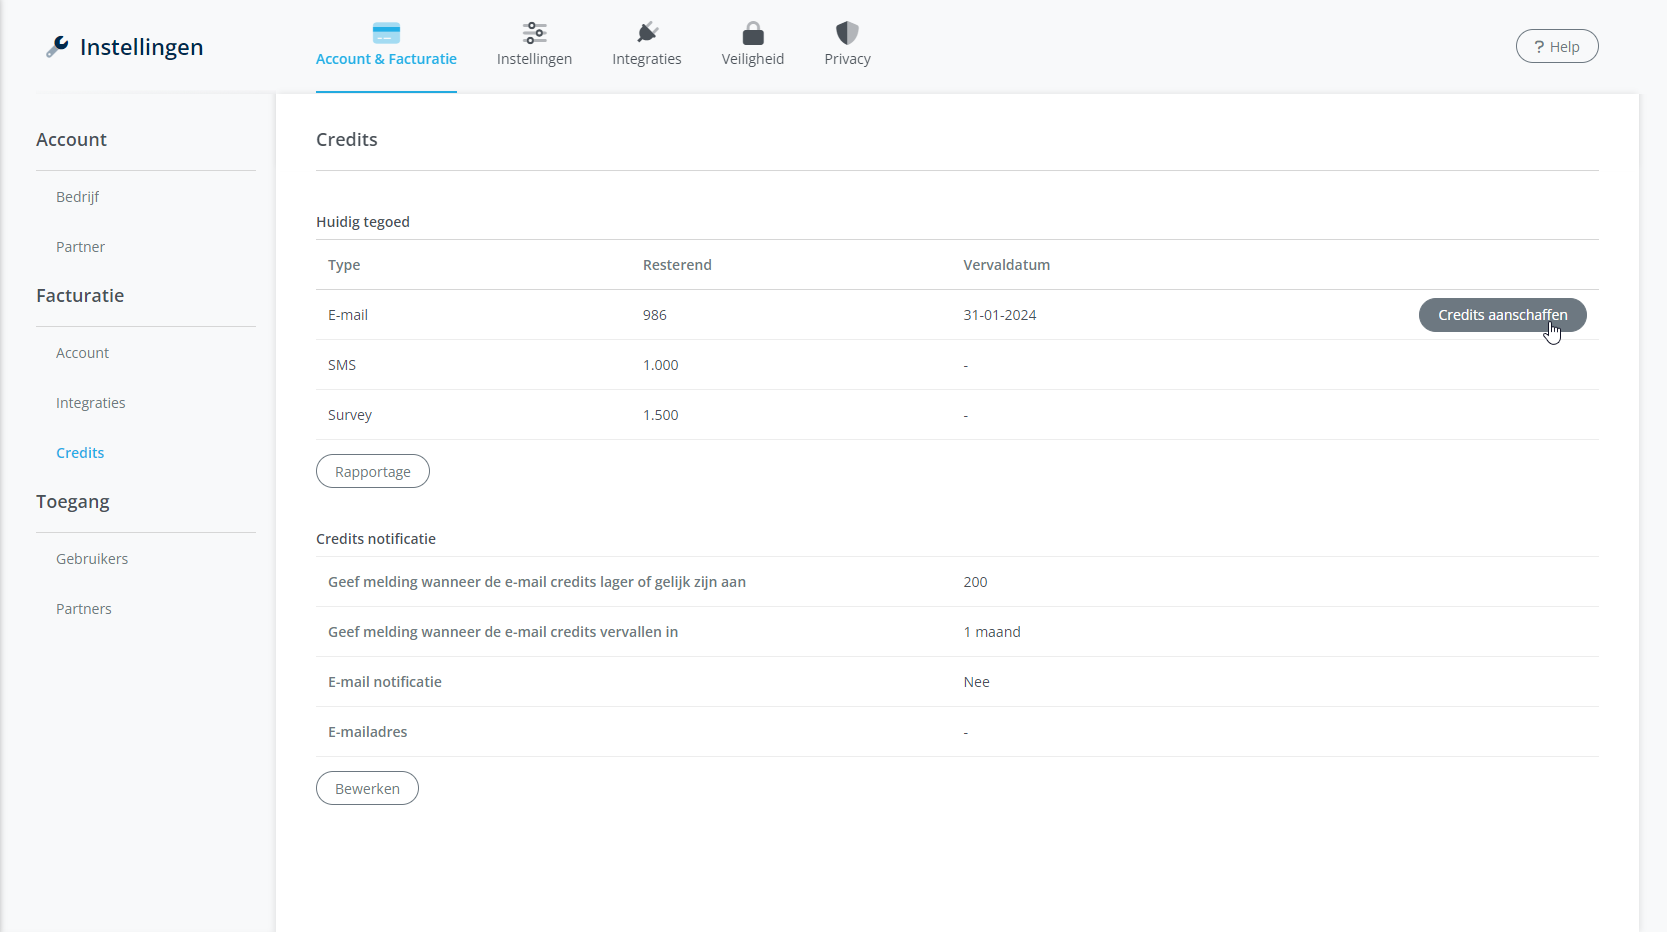The height and width of the screenshot is (932, 1667).
Task: Click the E-mail row in credits table
Action: (348, 315)
